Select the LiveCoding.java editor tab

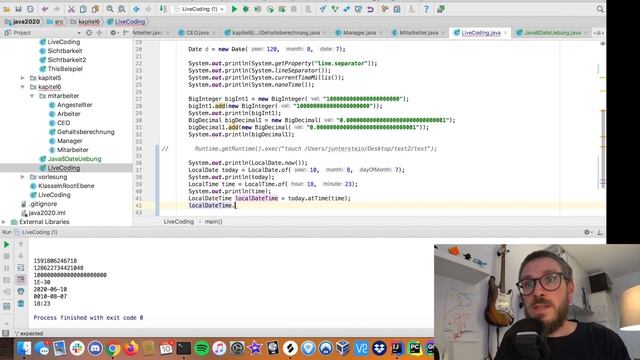pos(478,33)
